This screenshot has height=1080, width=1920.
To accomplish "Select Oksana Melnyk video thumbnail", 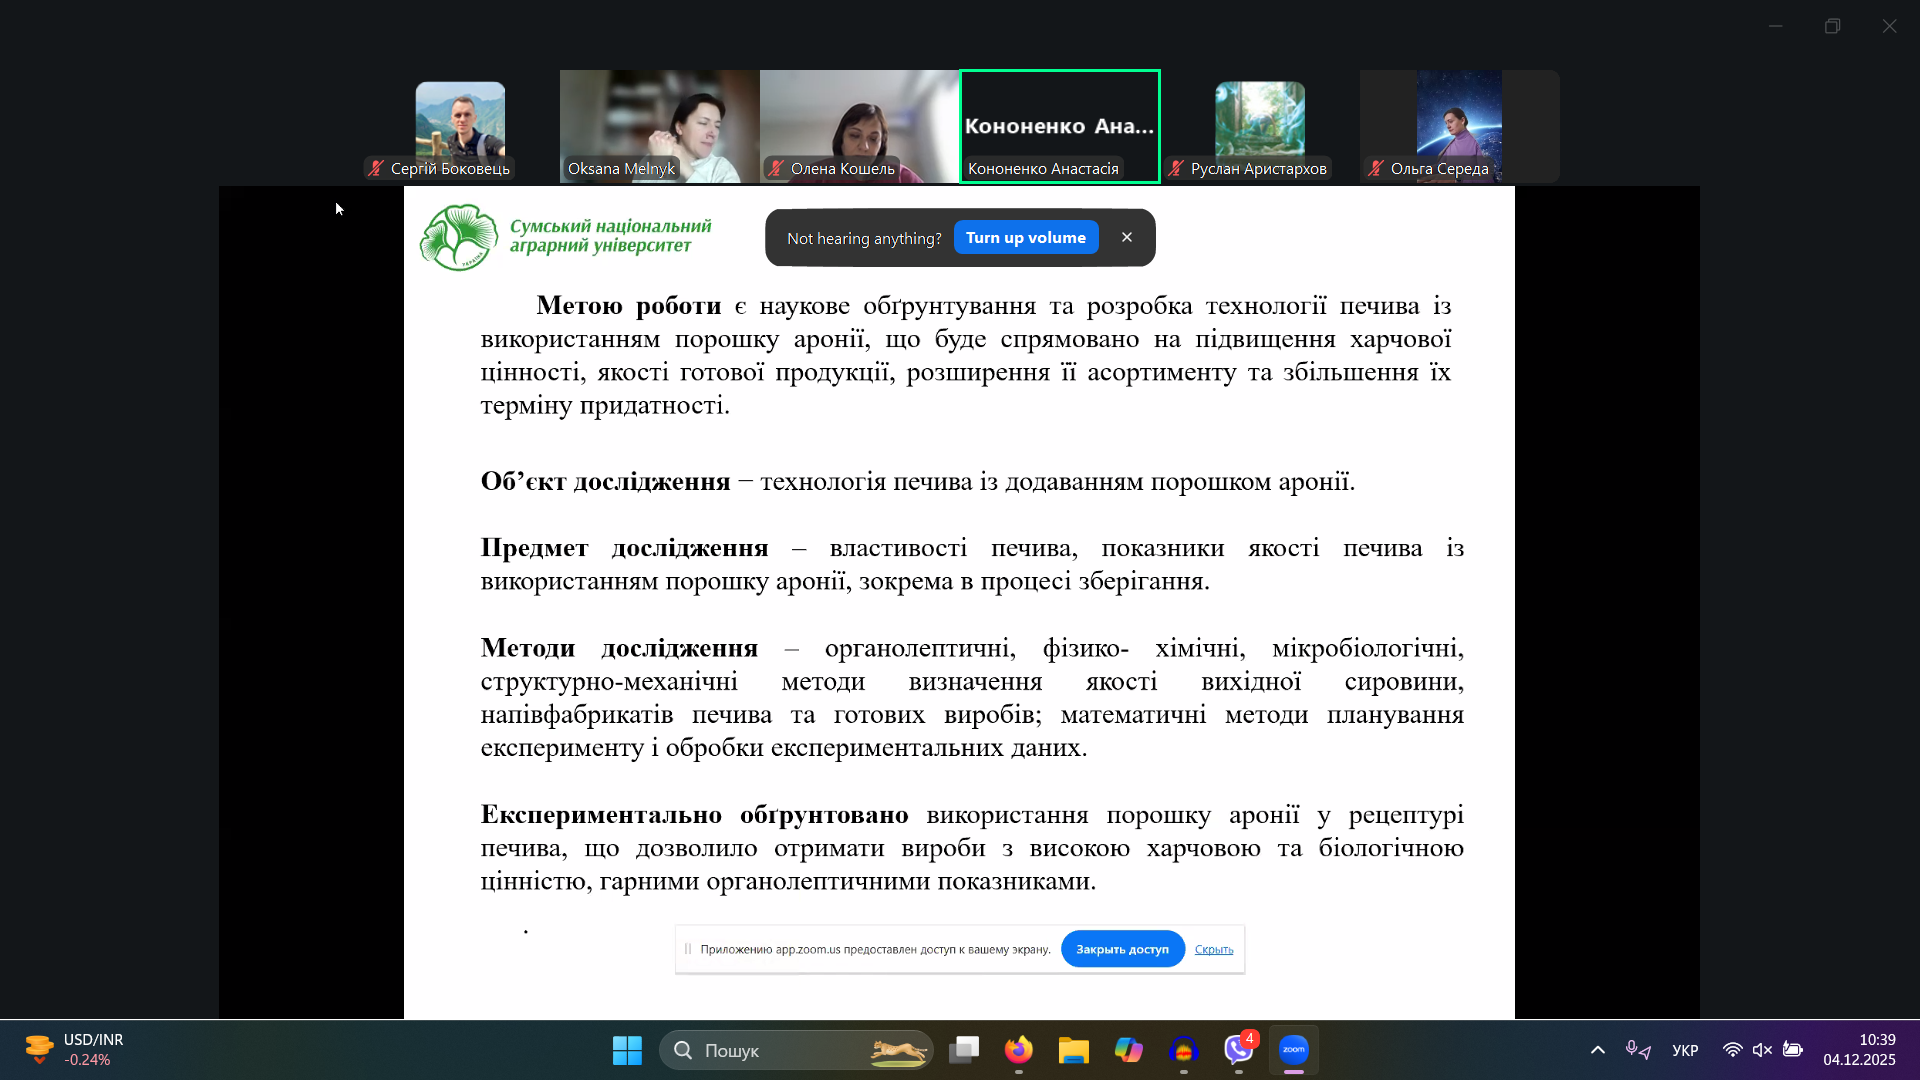I will [659, 126].
